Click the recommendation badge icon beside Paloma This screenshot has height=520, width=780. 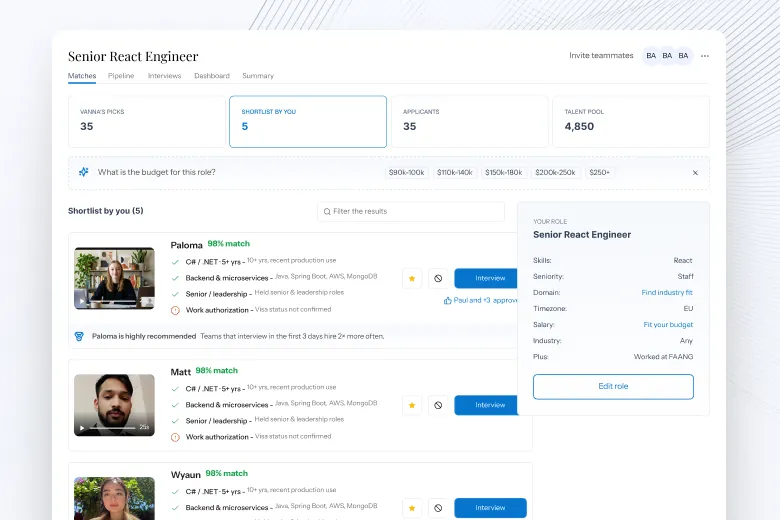pyautogui.click(x=79, y=336)
